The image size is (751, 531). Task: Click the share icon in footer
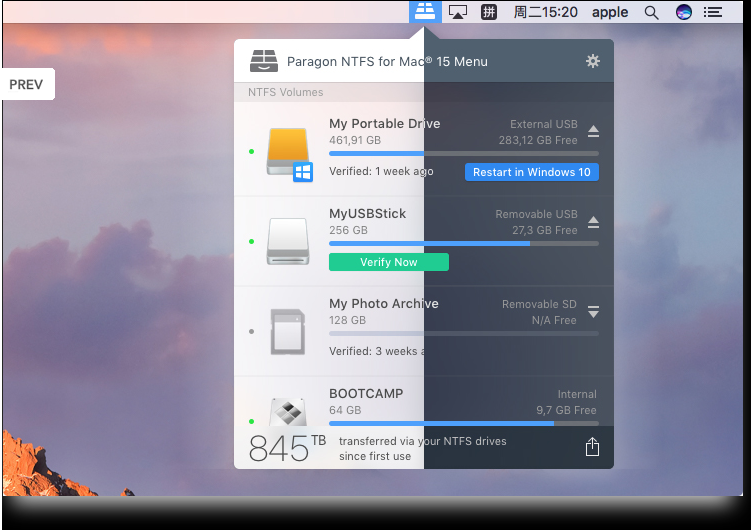pyautogui.click(x=592, y=447)
